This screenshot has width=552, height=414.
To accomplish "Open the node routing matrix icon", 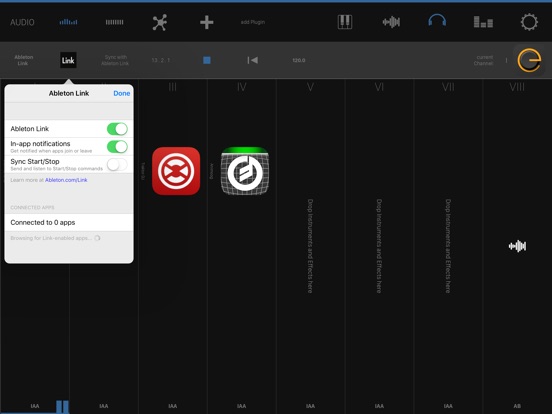I will [x=160, y=23].
